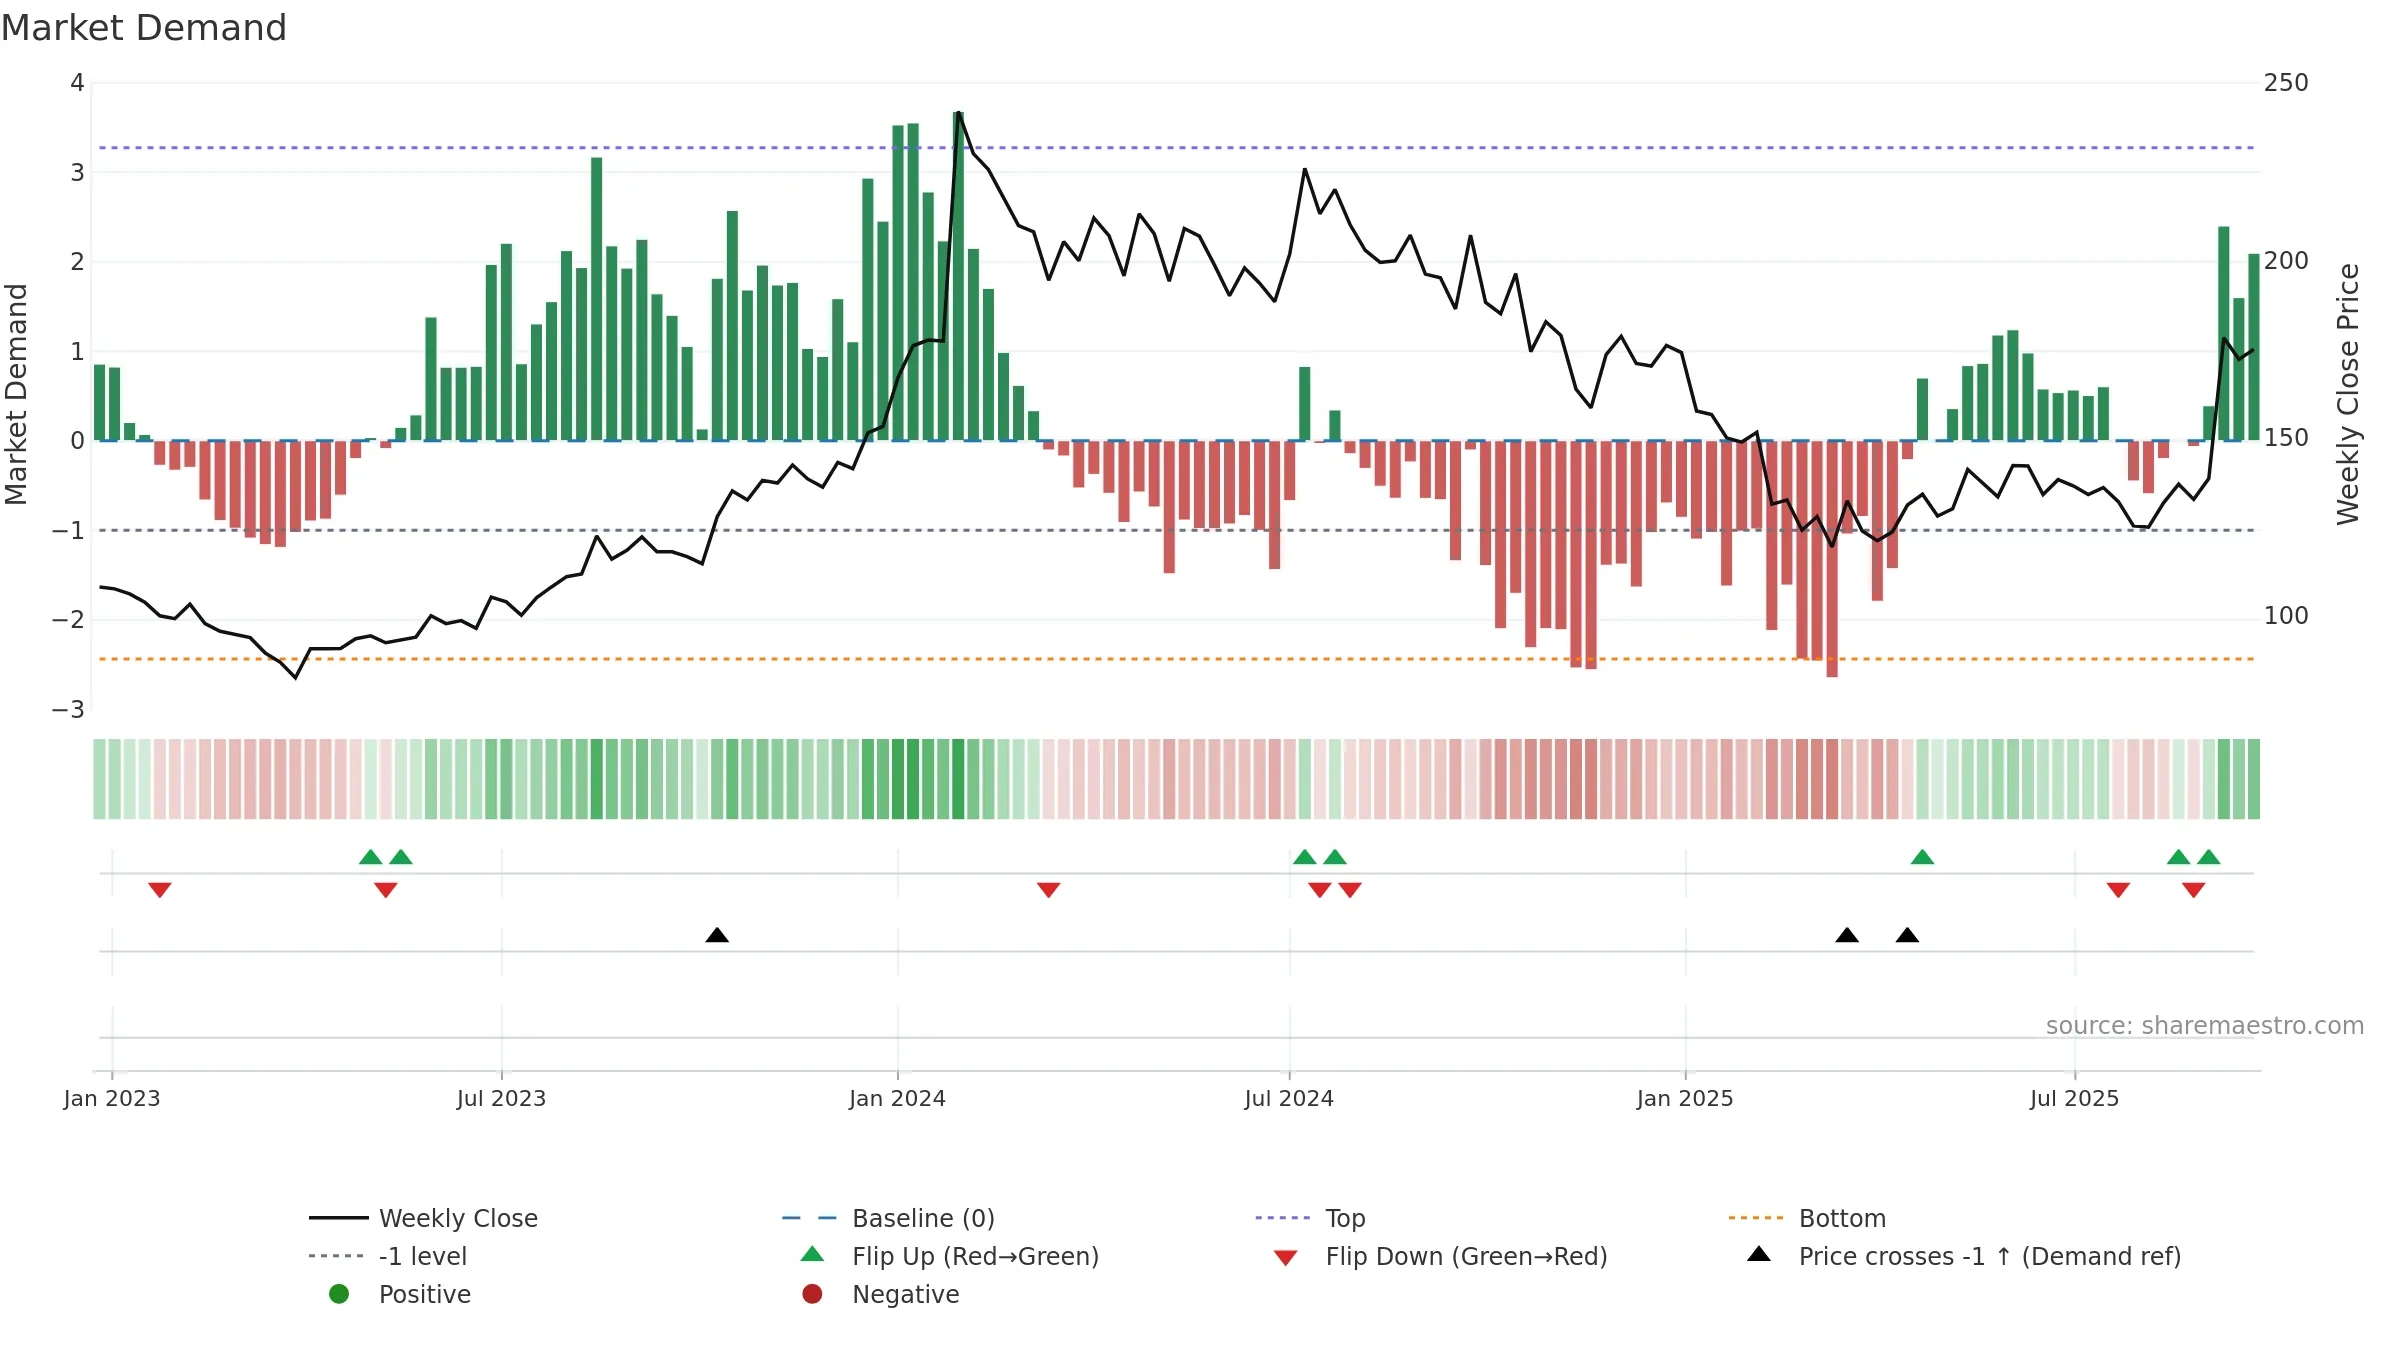Toggle the Baseline (0) legend entry
This screenshot has width=2400, height=1350.
888,1218
